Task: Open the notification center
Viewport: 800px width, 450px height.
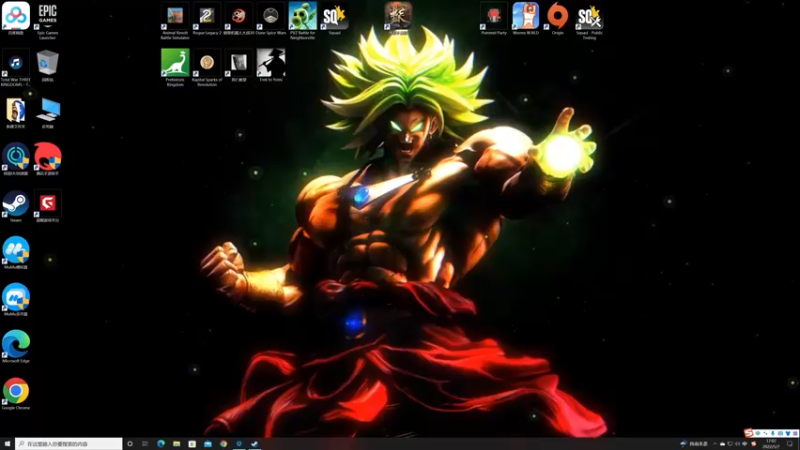Action: tap(790, 444)
